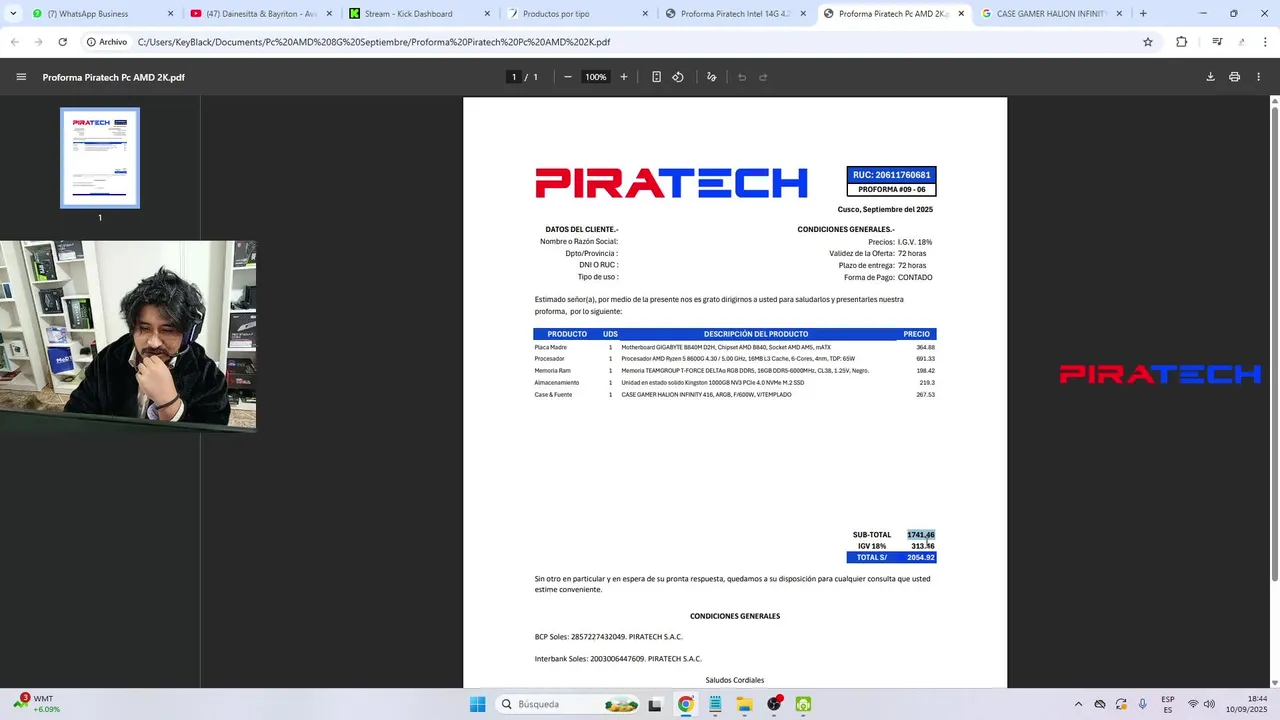Viewport: 1280px width, 720px height.
Task: Open the media control icon in Chrome toolbar
Action: tap(1217, 42)
